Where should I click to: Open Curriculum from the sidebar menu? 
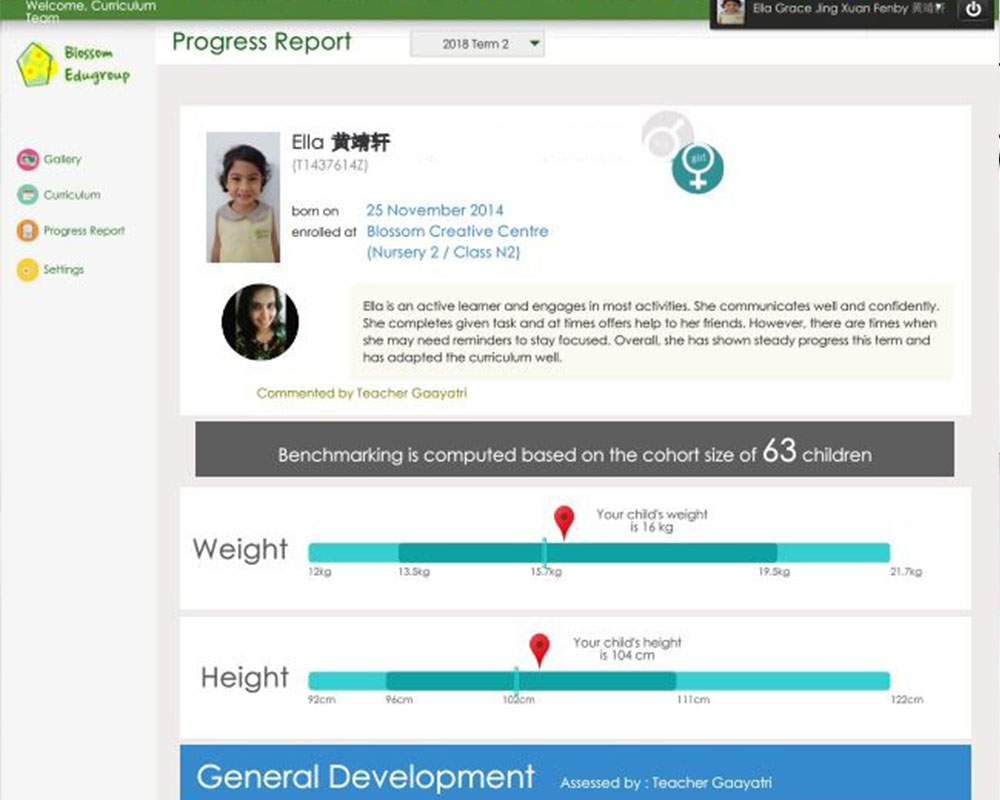71,195
